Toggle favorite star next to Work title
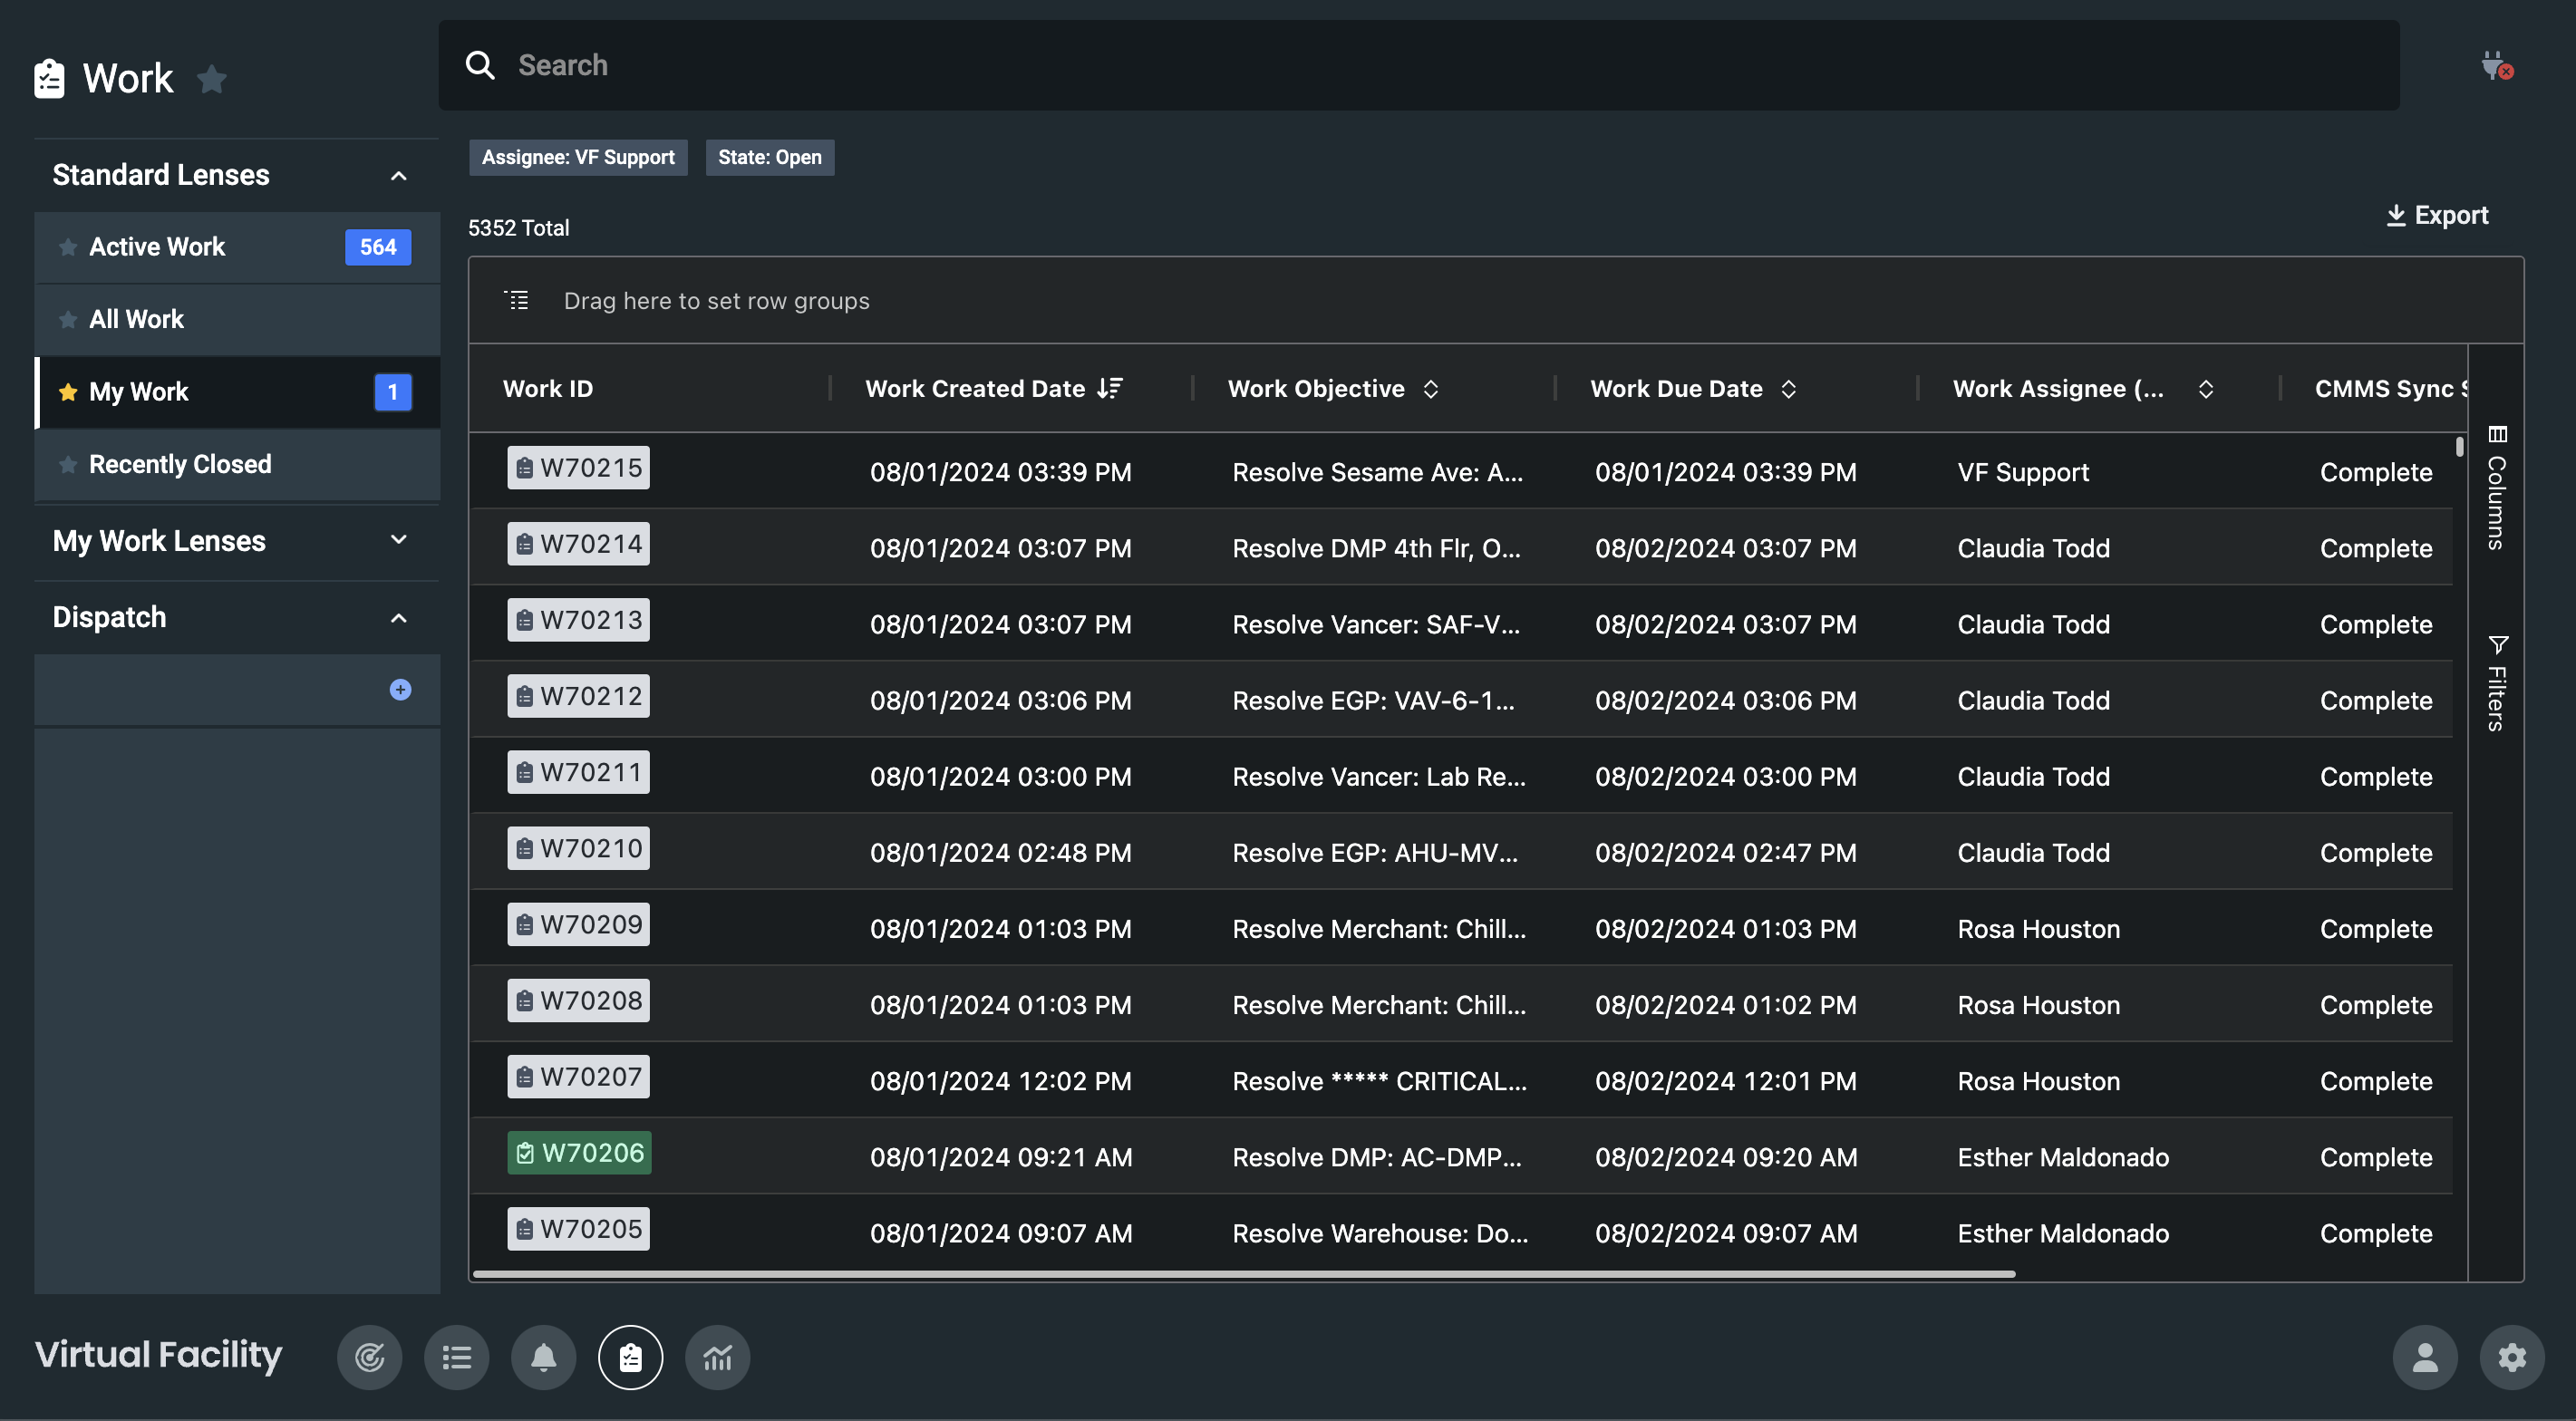 coord(212,79)
